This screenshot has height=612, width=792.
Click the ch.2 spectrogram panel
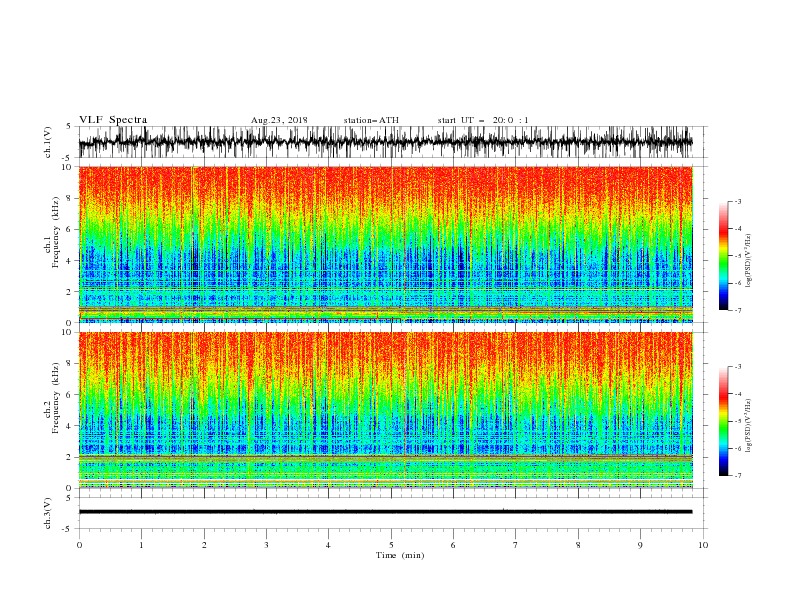pyautogui.click(x=386, y=410)
